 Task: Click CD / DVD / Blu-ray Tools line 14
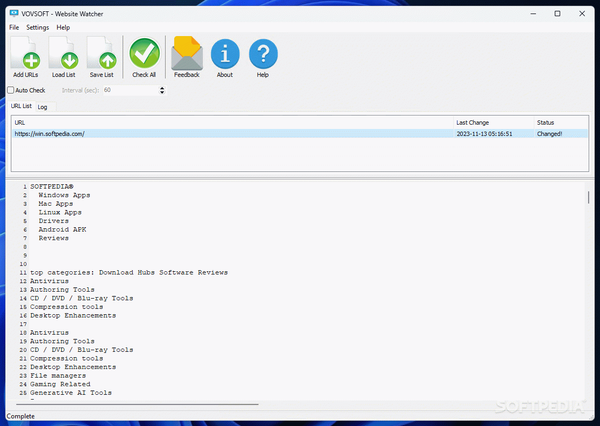(82, 298)
